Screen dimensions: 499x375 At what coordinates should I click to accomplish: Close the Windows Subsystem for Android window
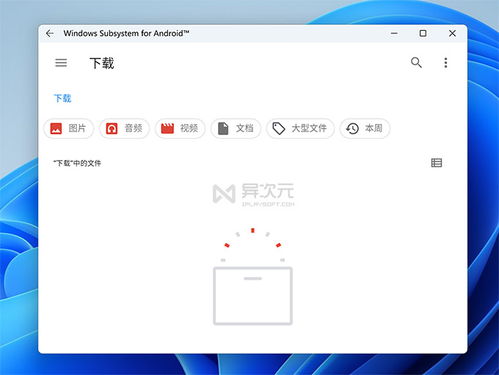tap(452, 33)
